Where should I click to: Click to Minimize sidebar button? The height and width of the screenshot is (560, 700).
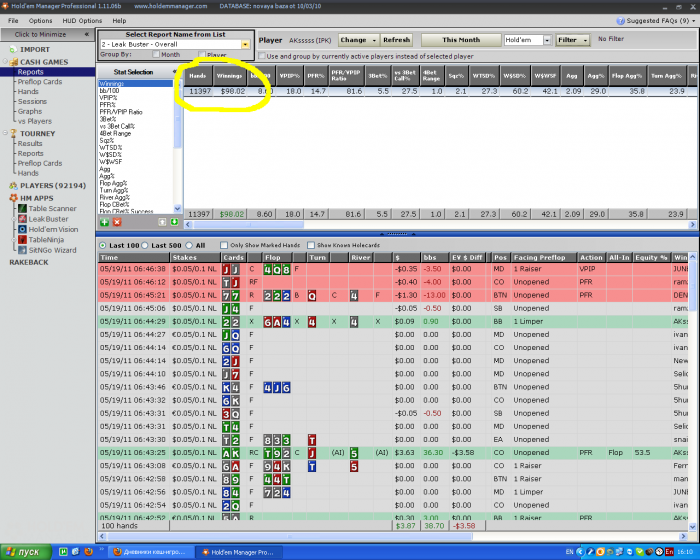(46, 34)
